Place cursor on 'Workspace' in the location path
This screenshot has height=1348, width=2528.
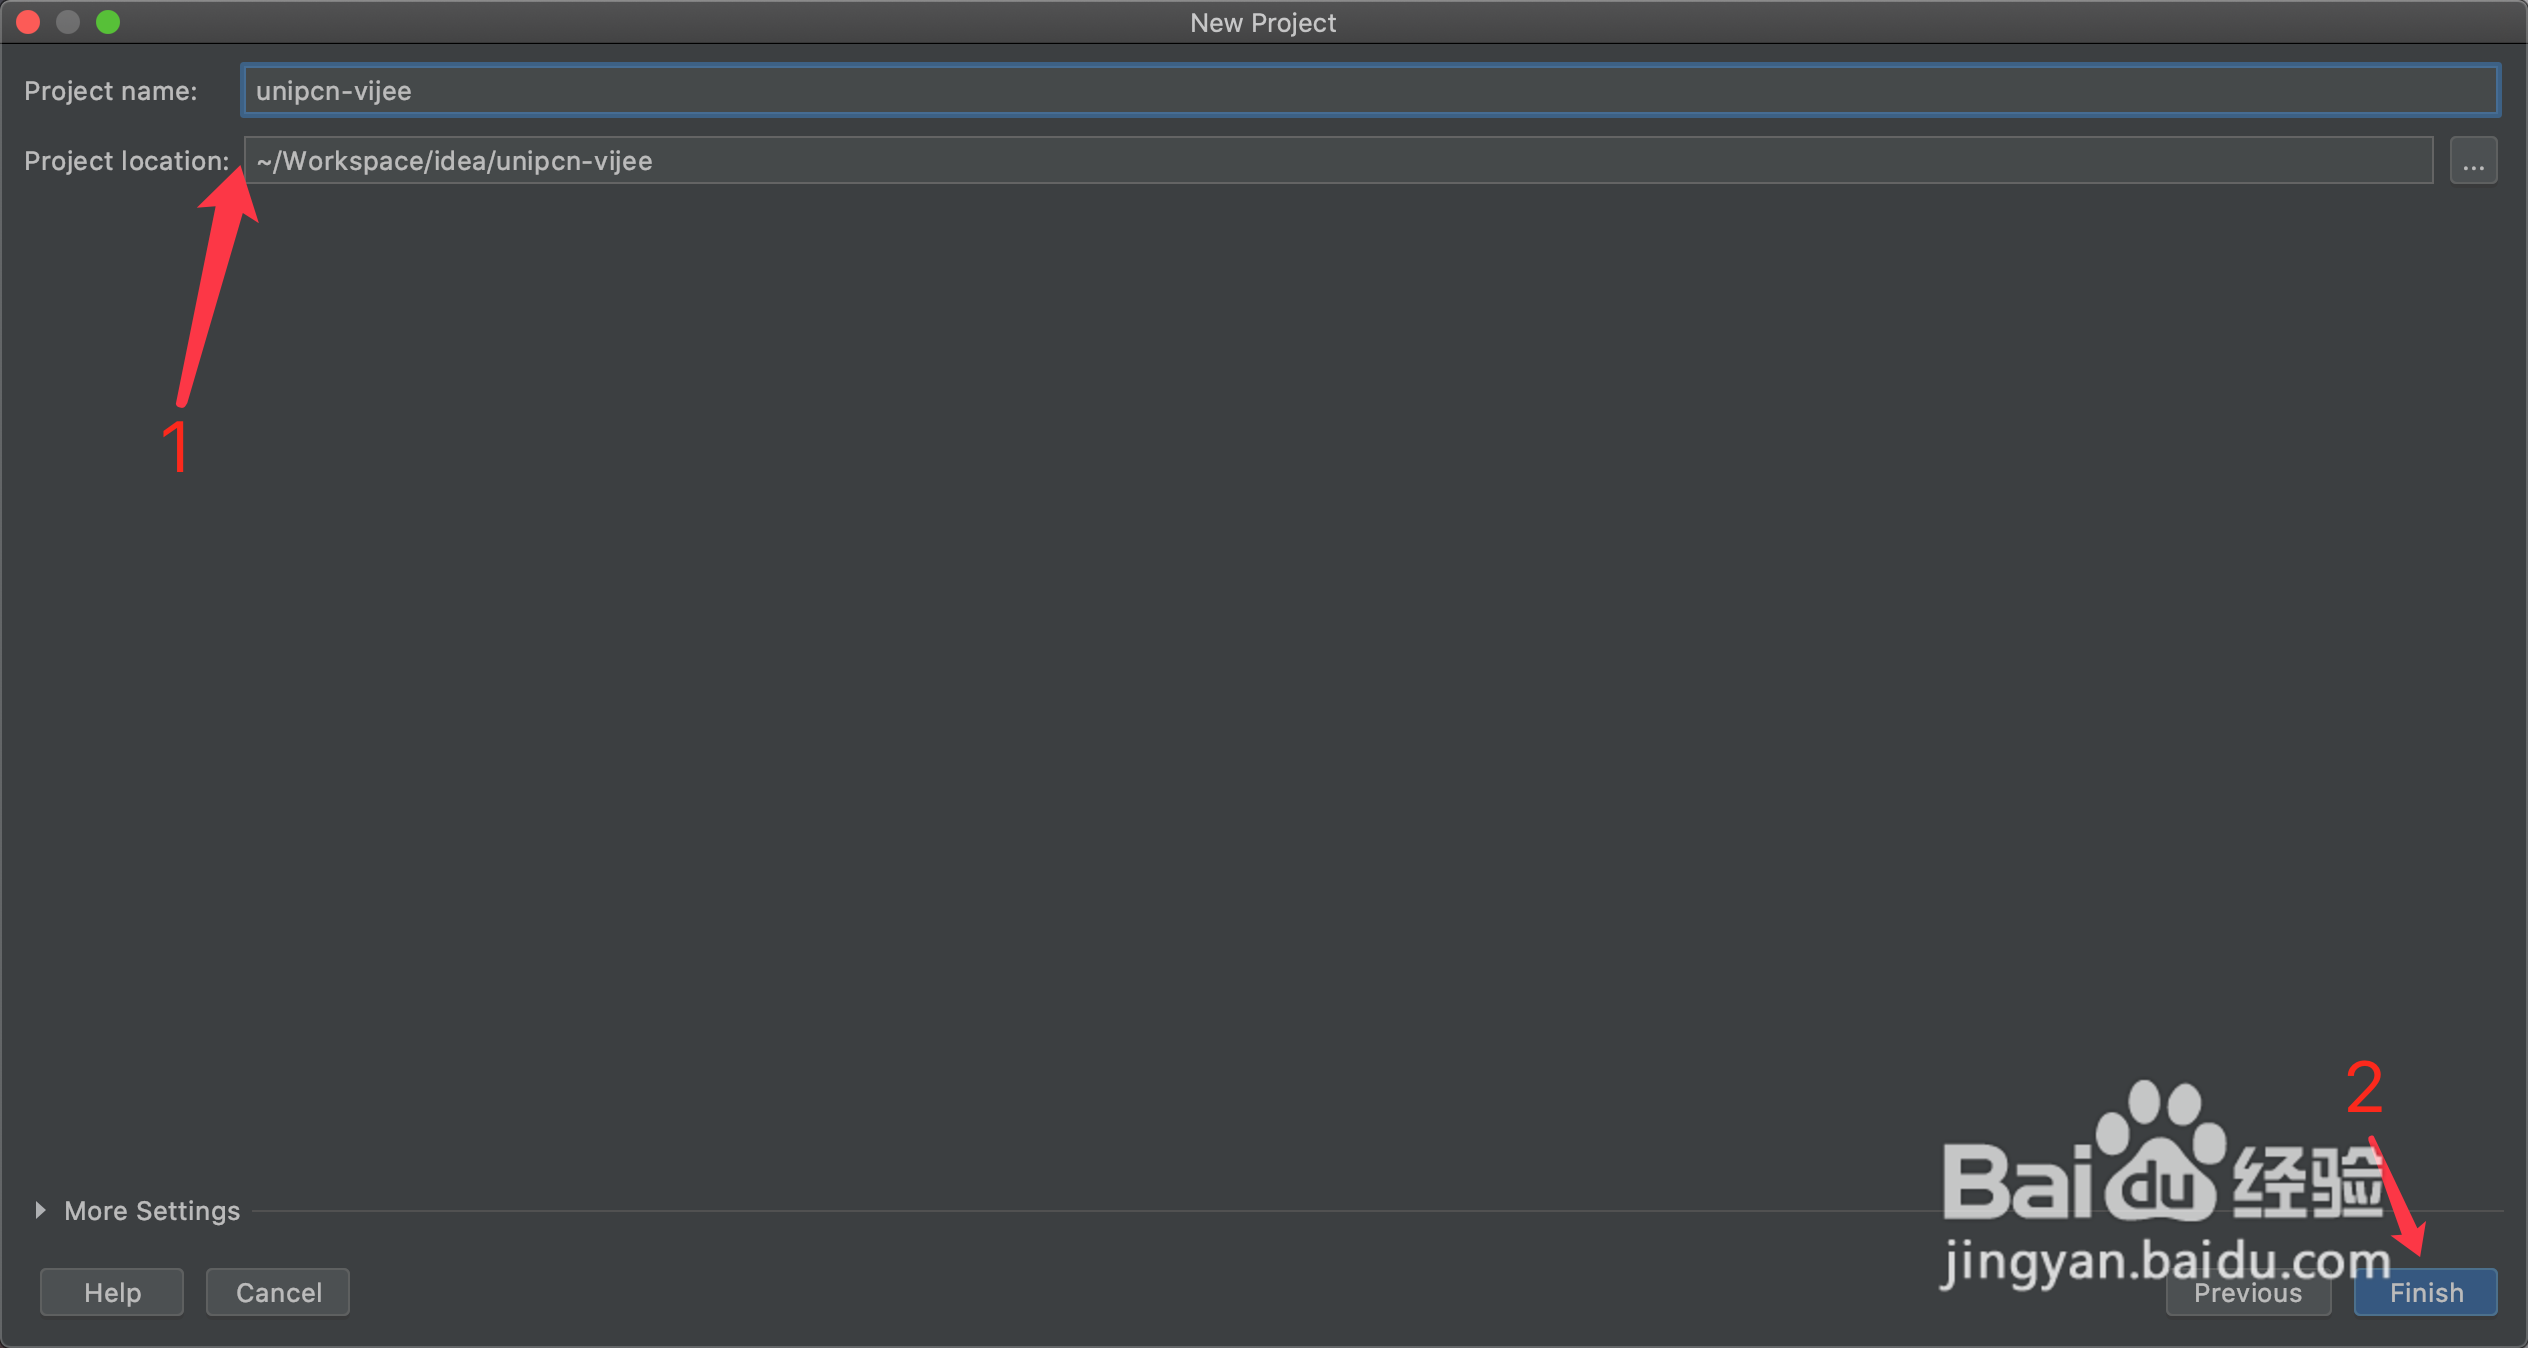(353, 161)
